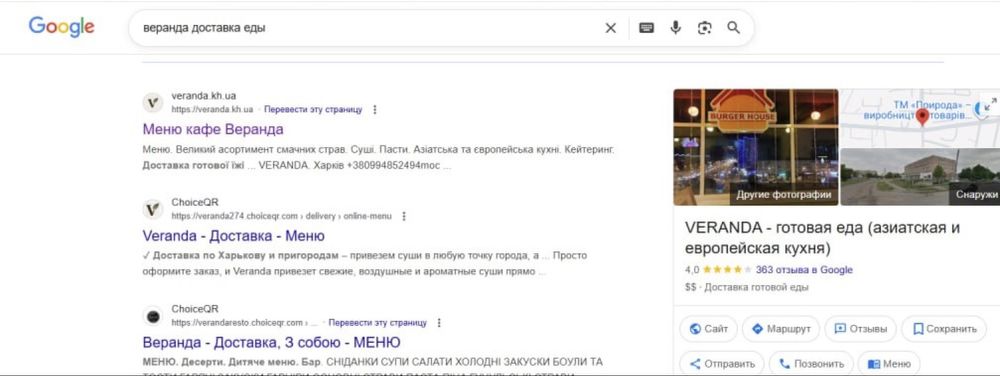Open 'Другие фотографии' photo thumbnail
Screen dimensions: 1000x376
tap(756, 147)
